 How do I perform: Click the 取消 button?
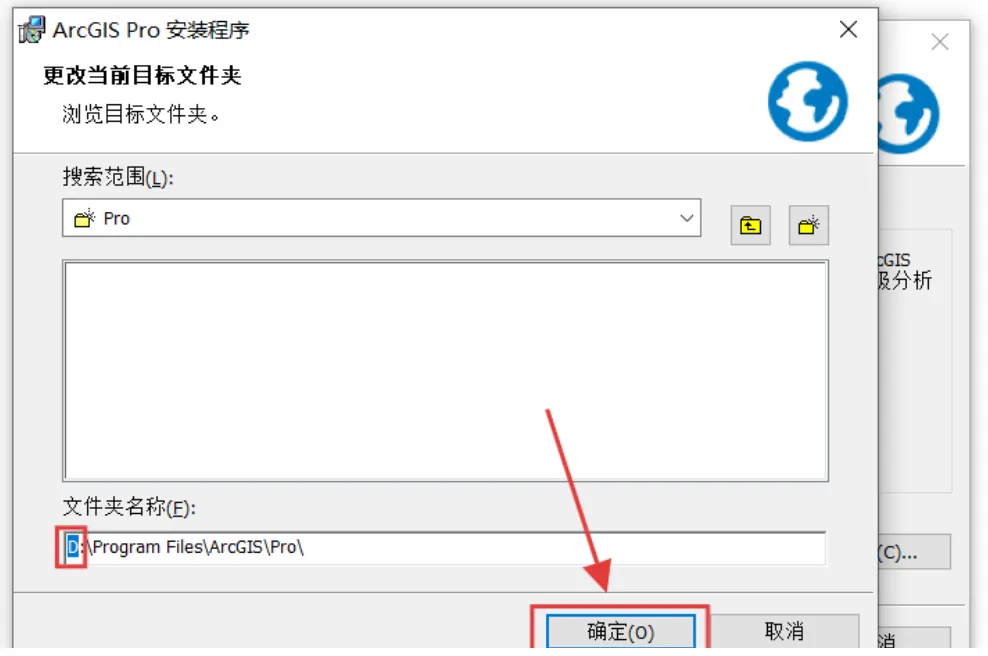pyautogui.click(x=784, y=631)
